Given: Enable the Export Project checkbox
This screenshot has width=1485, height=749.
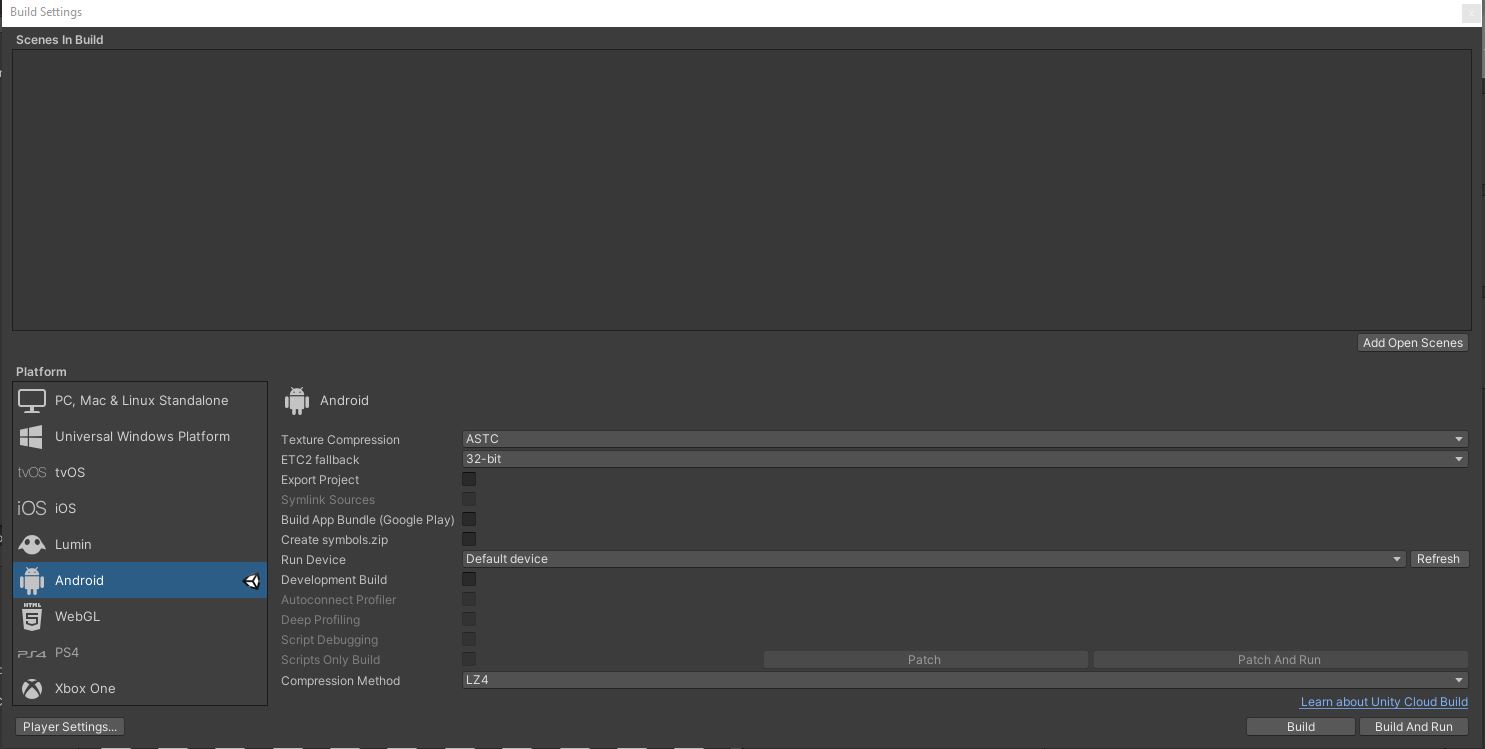Looking at the screenshot, I should 469,480.
